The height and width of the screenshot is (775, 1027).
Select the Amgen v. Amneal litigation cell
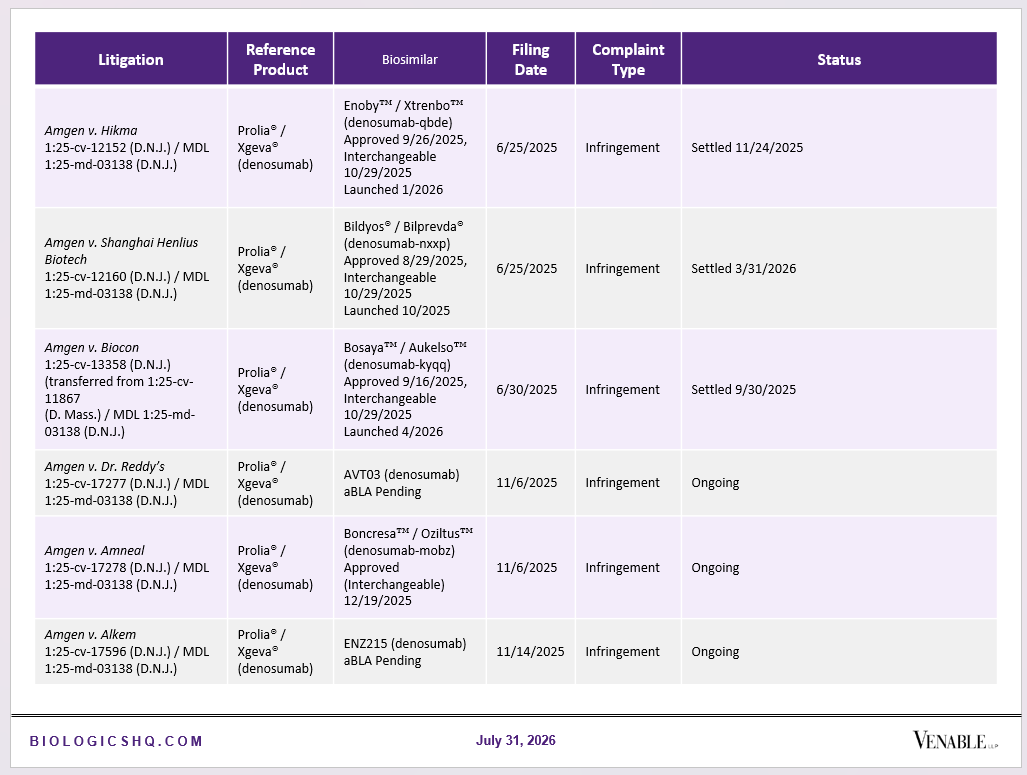point(131,567)
